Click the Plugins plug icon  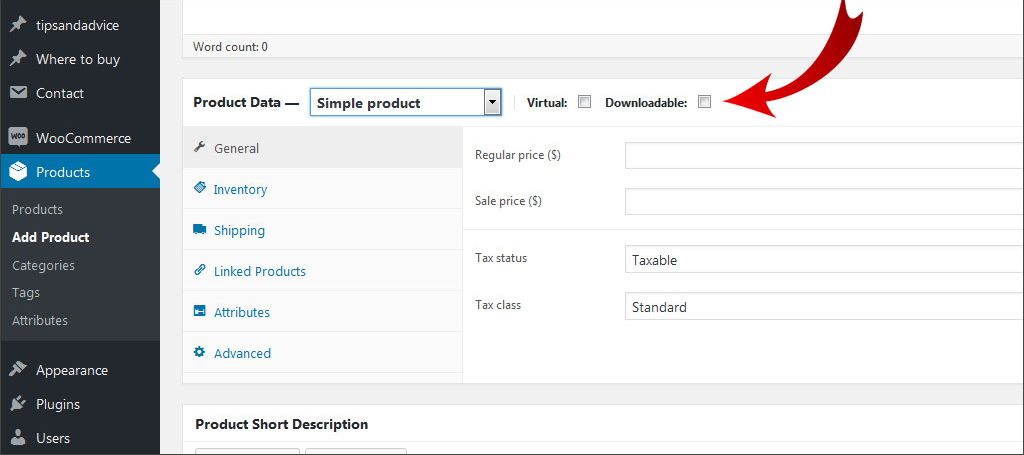point(18,404)
